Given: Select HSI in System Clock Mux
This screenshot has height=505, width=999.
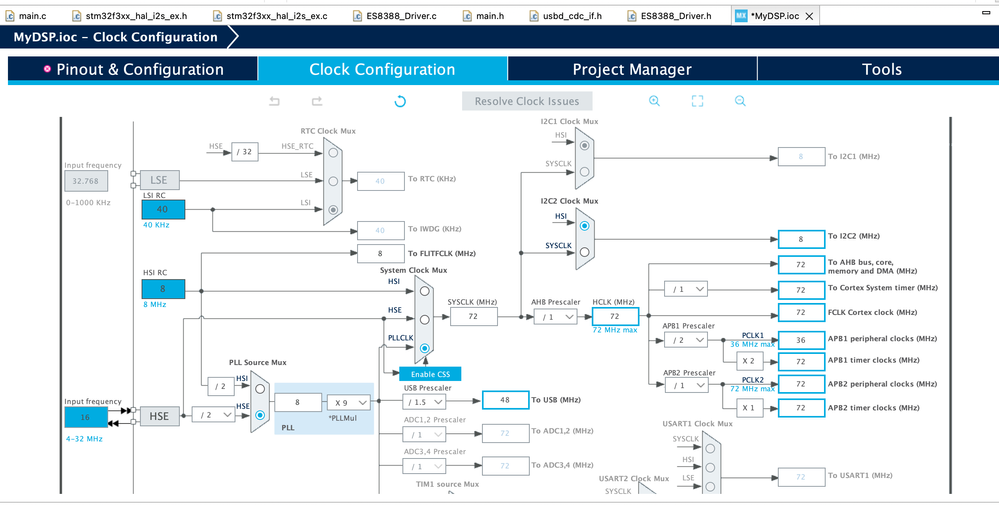Looking at the screenshot, I should [424, 291].
